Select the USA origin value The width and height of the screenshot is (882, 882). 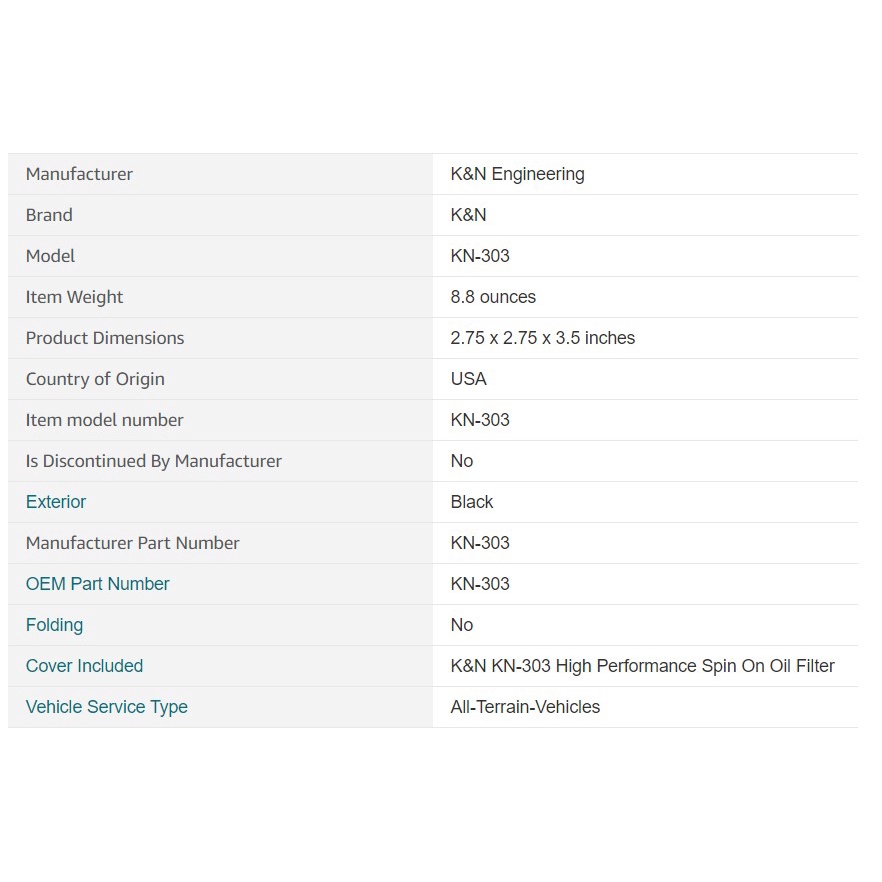pos(468,379)
